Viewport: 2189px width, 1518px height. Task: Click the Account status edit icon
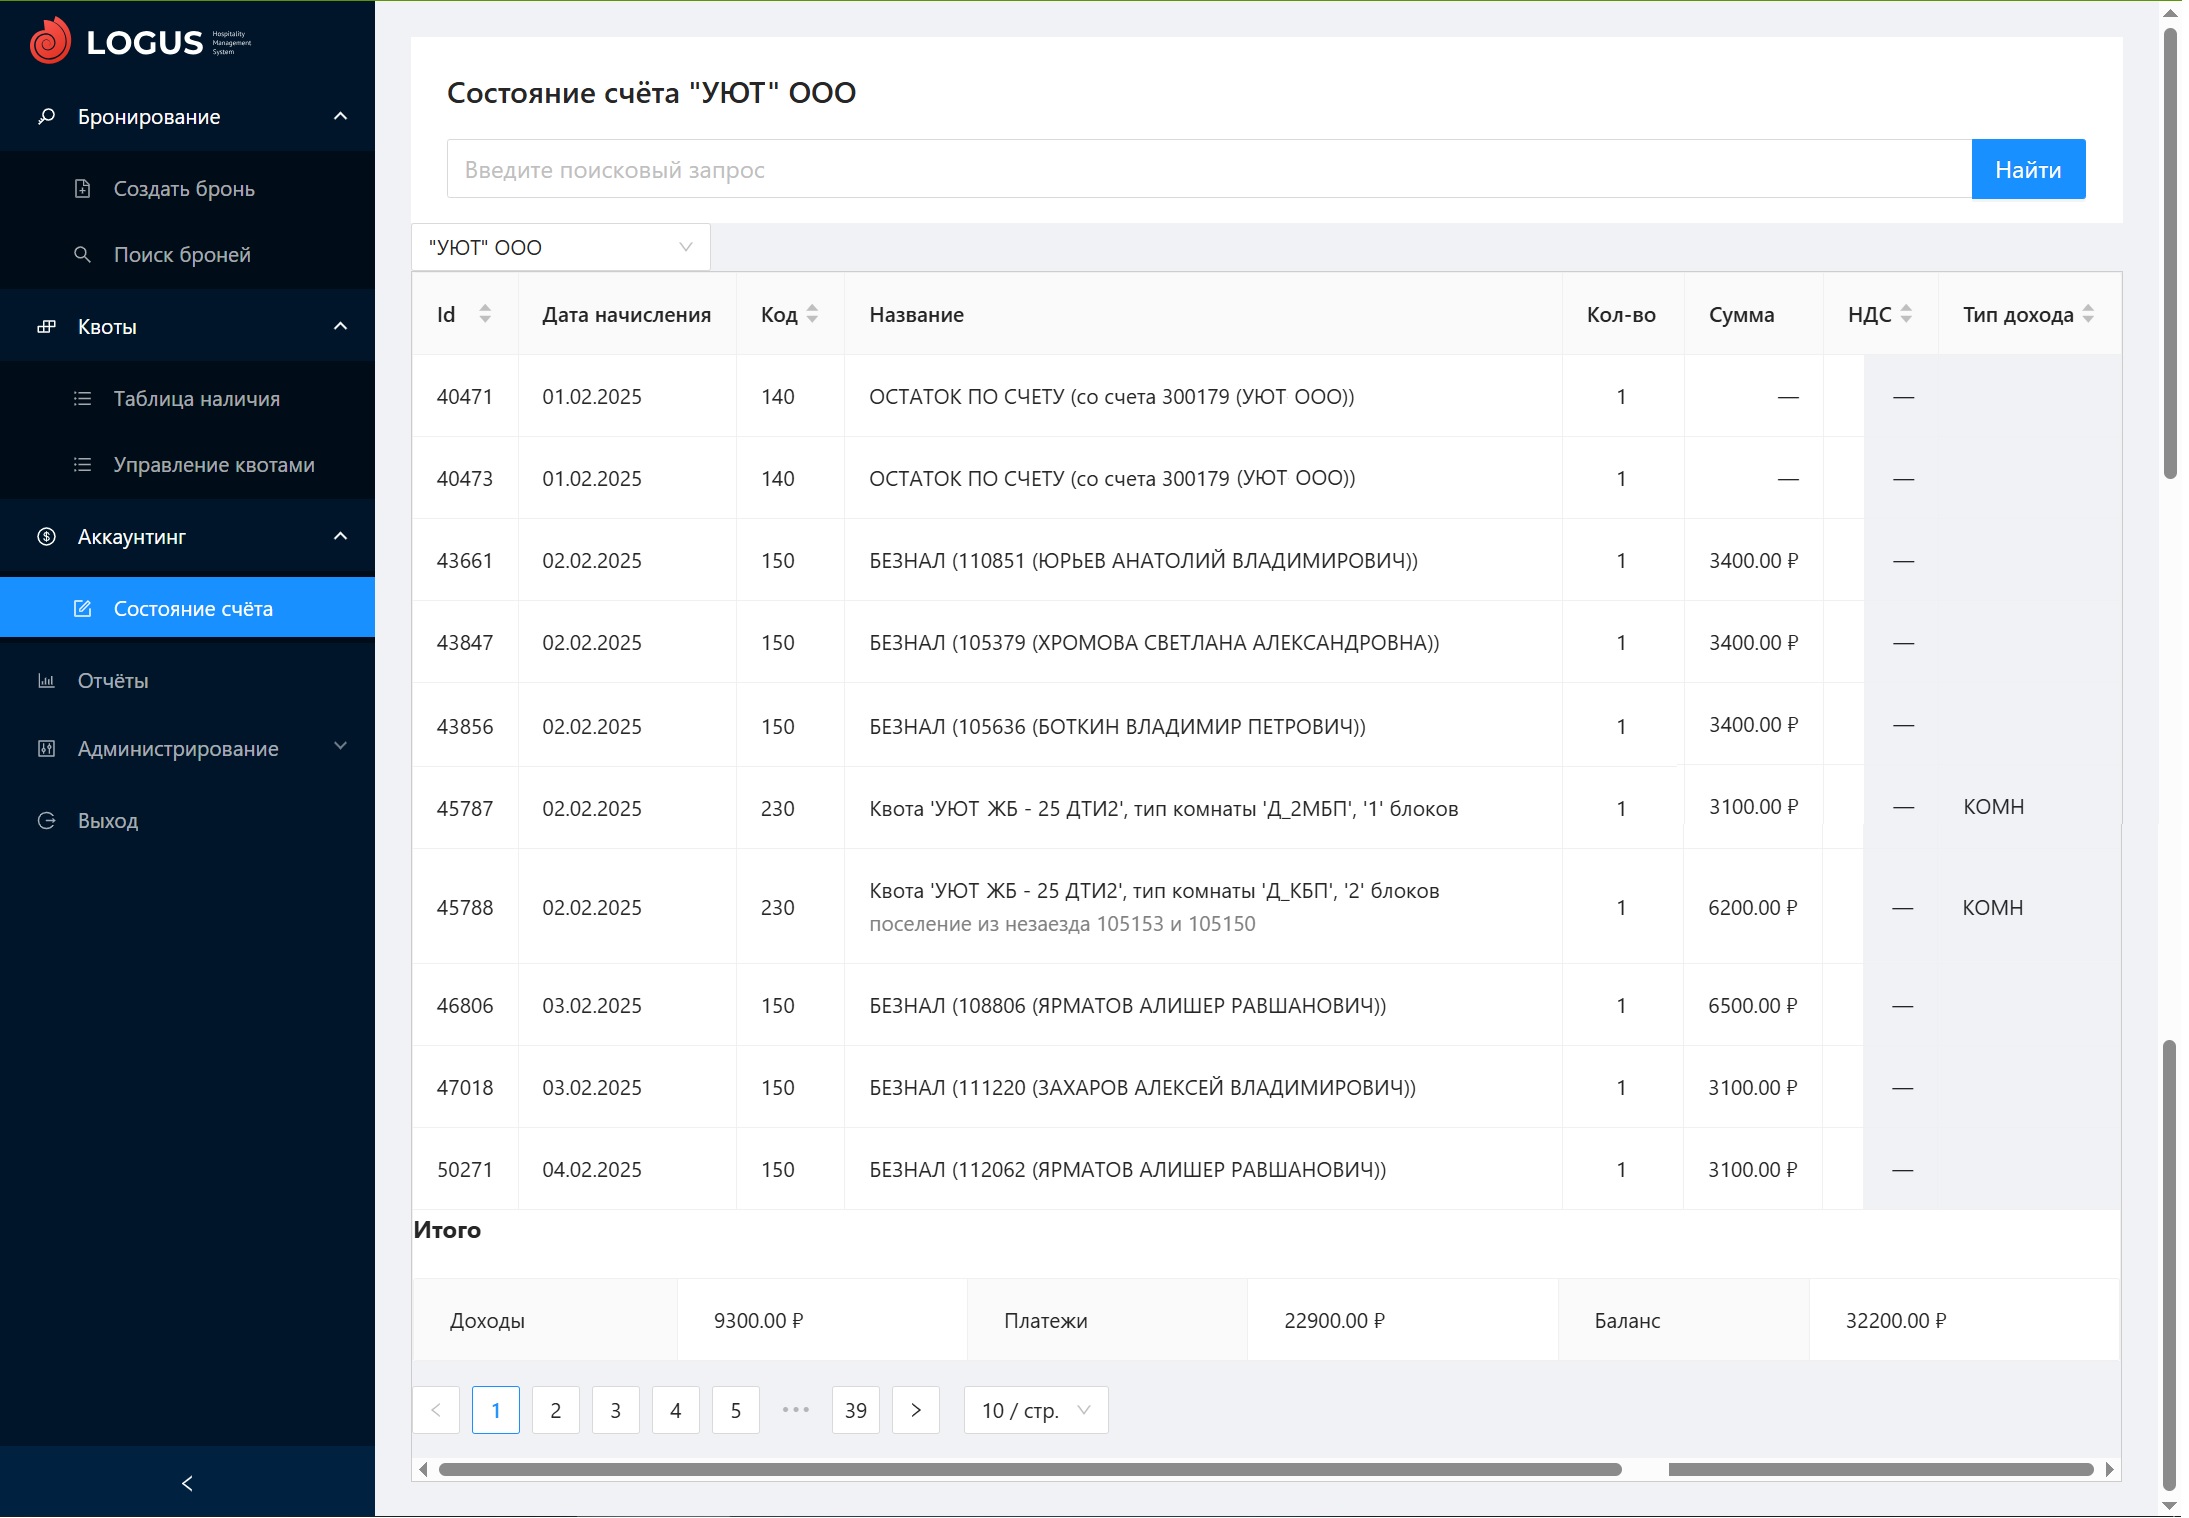pyautogui.click(x=83, y=609)
